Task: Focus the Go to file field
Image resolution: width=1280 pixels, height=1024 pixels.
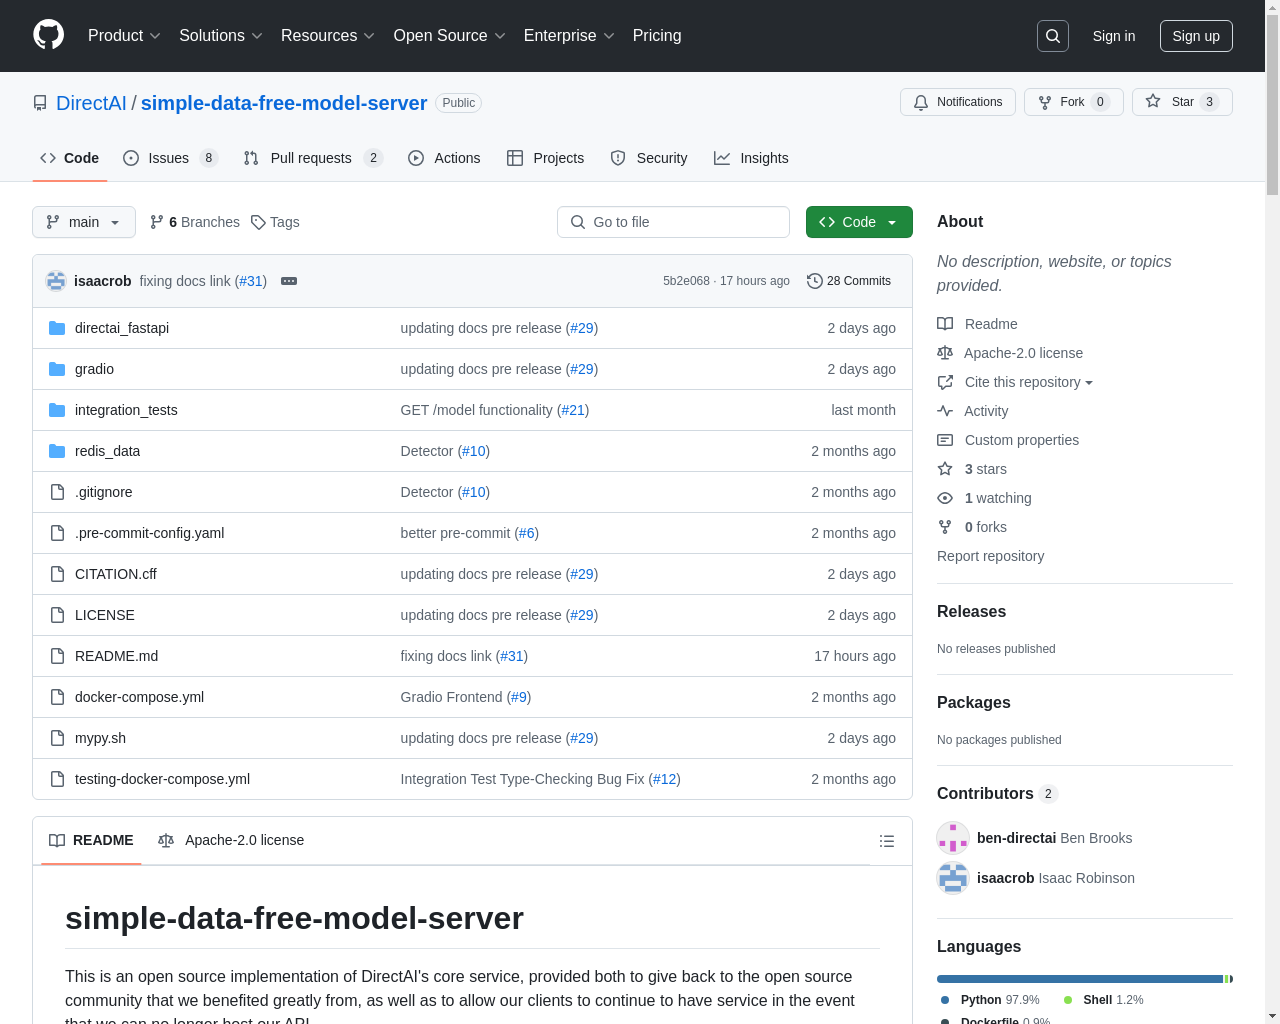Action: 673,222
